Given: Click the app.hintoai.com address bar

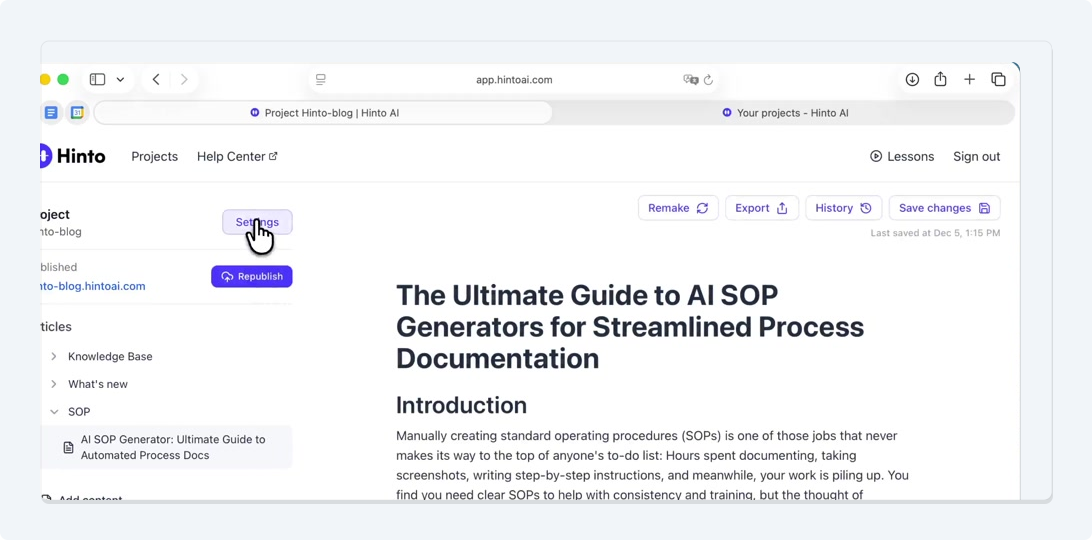Looking at the screenshot, I should pos(514,80).
